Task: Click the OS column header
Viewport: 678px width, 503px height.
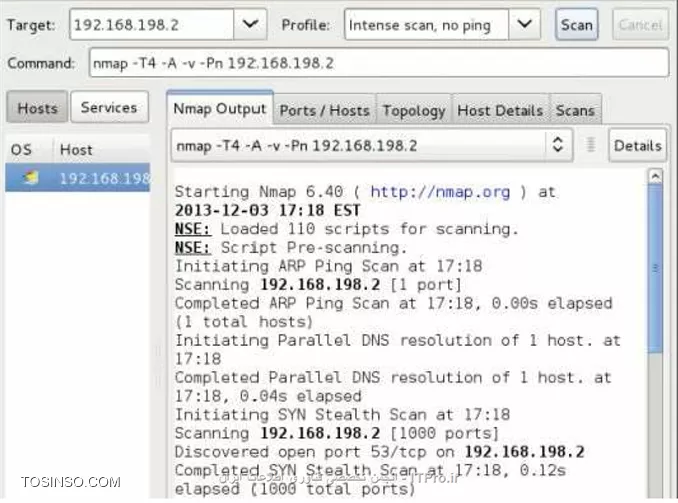Action: click(21, 150)
